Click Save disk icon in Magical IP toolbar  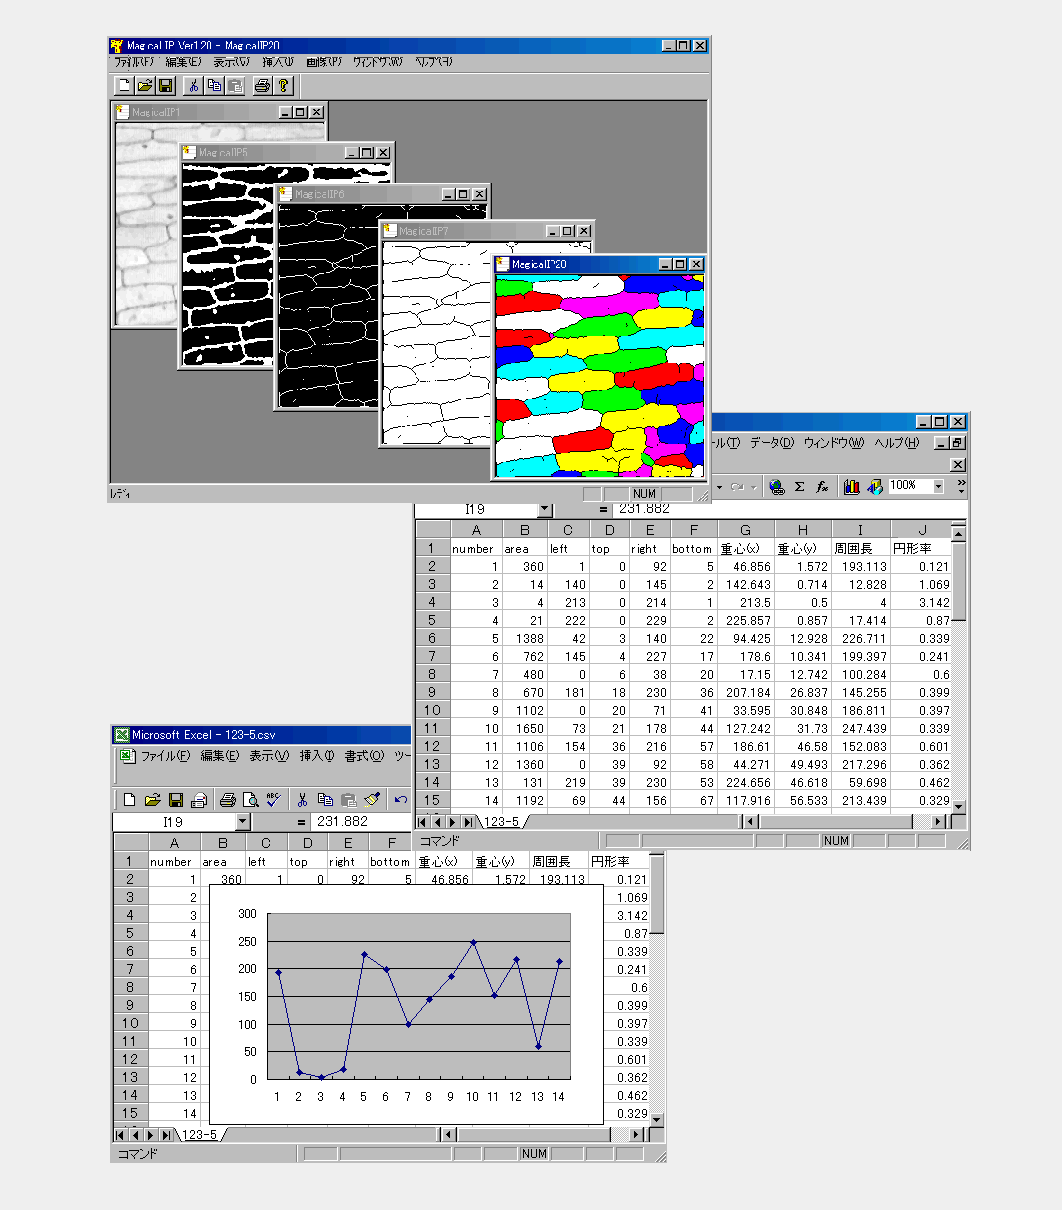click(x=166, y=86)
